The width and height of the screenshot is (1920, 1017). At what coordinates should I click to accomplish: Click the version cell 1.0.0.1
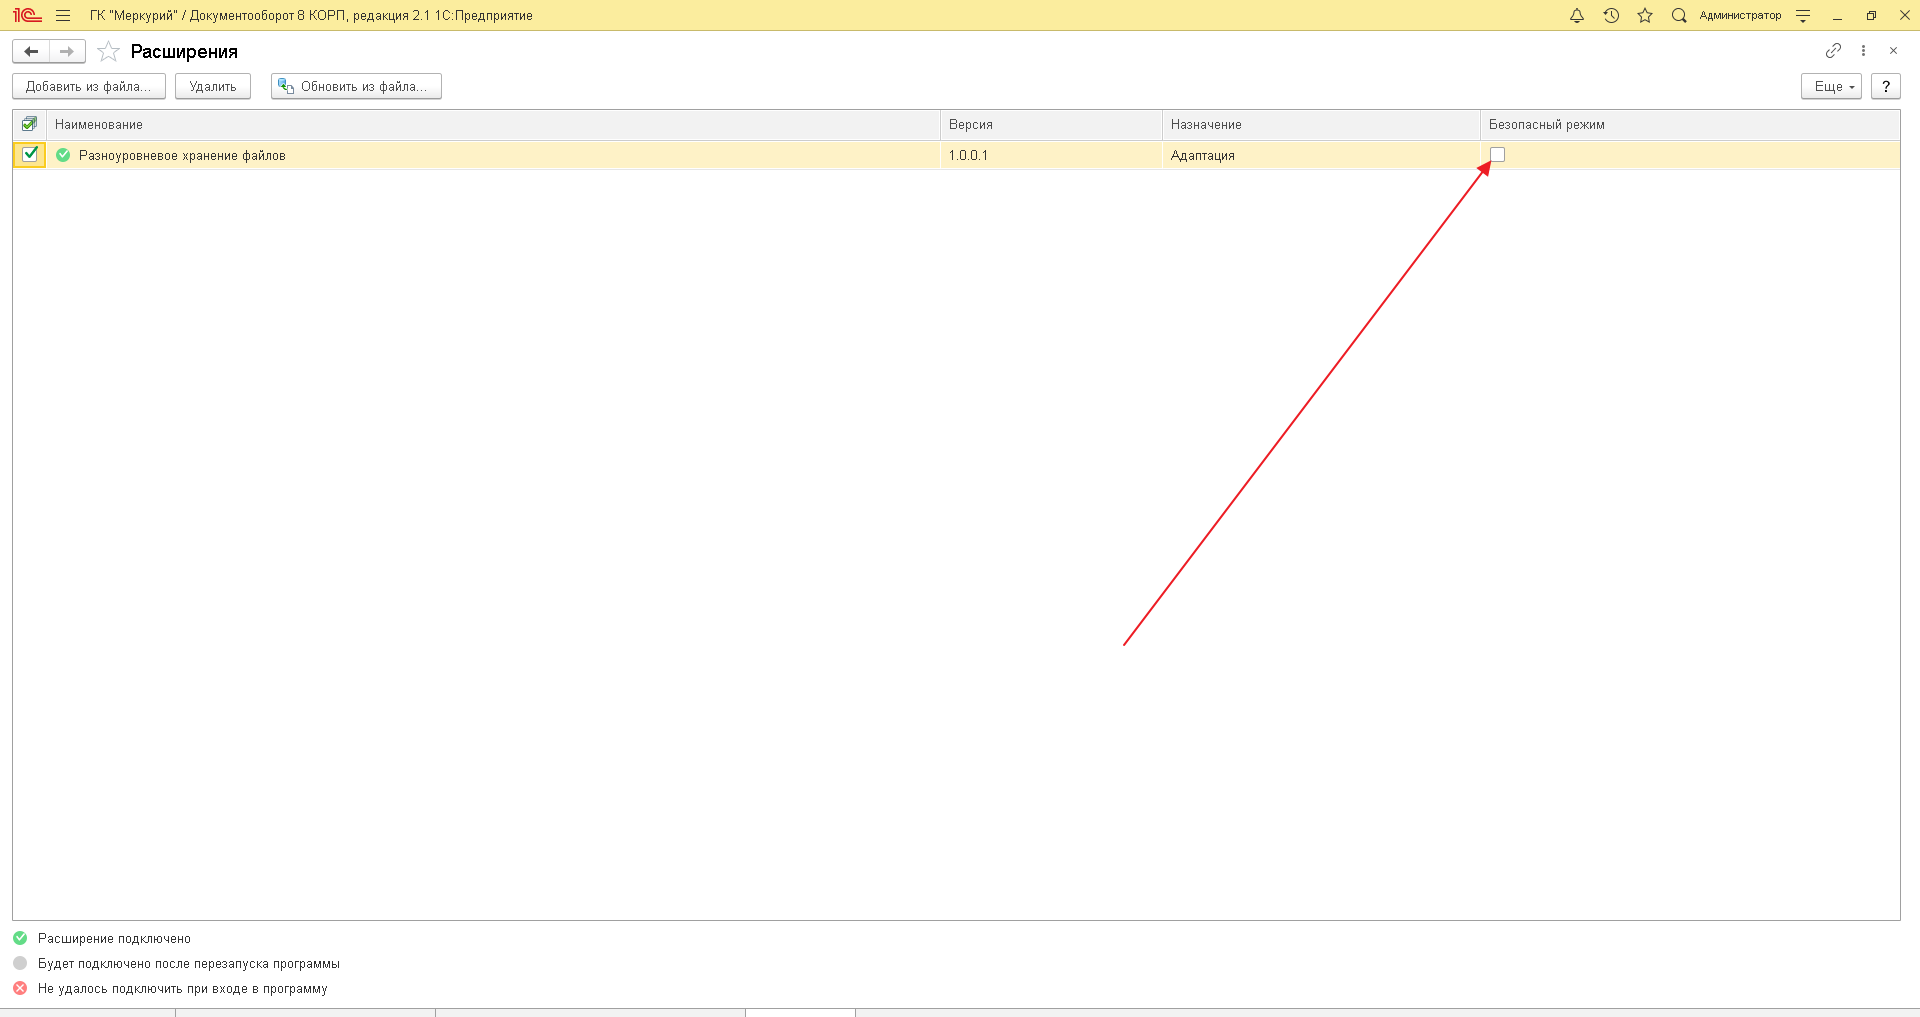pyautogui.click(x=1051, y=155)
